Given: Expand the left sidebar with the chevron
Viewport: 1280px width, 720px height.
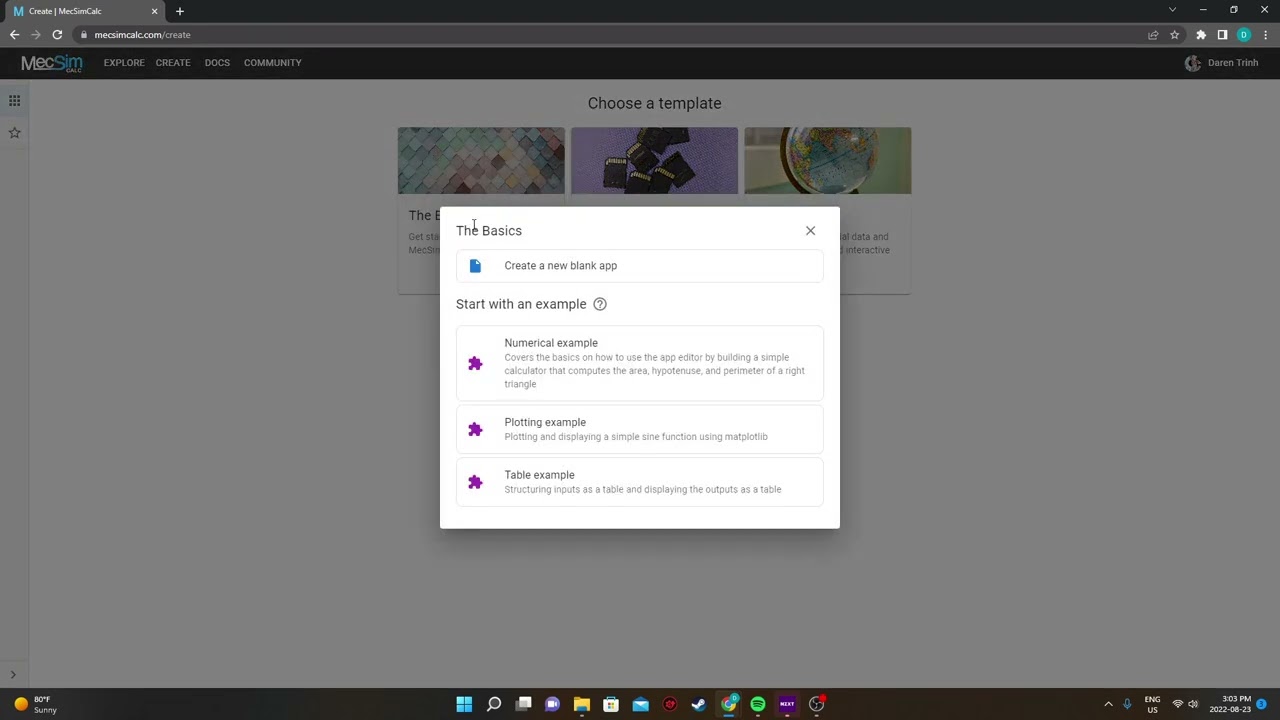Looking at the screenshot, I should tap(13, 675).
